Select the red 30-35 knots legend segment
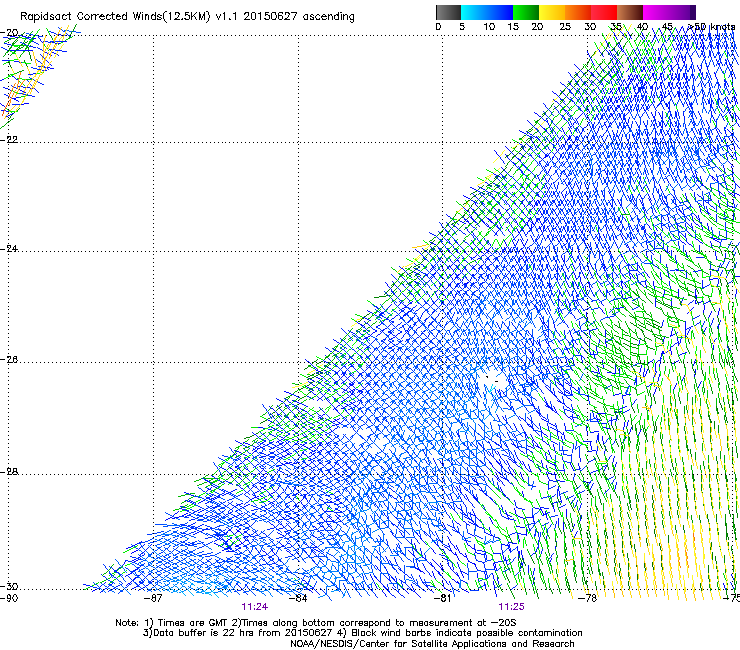Viewport: 740px width, 650px height. (604, 12)
